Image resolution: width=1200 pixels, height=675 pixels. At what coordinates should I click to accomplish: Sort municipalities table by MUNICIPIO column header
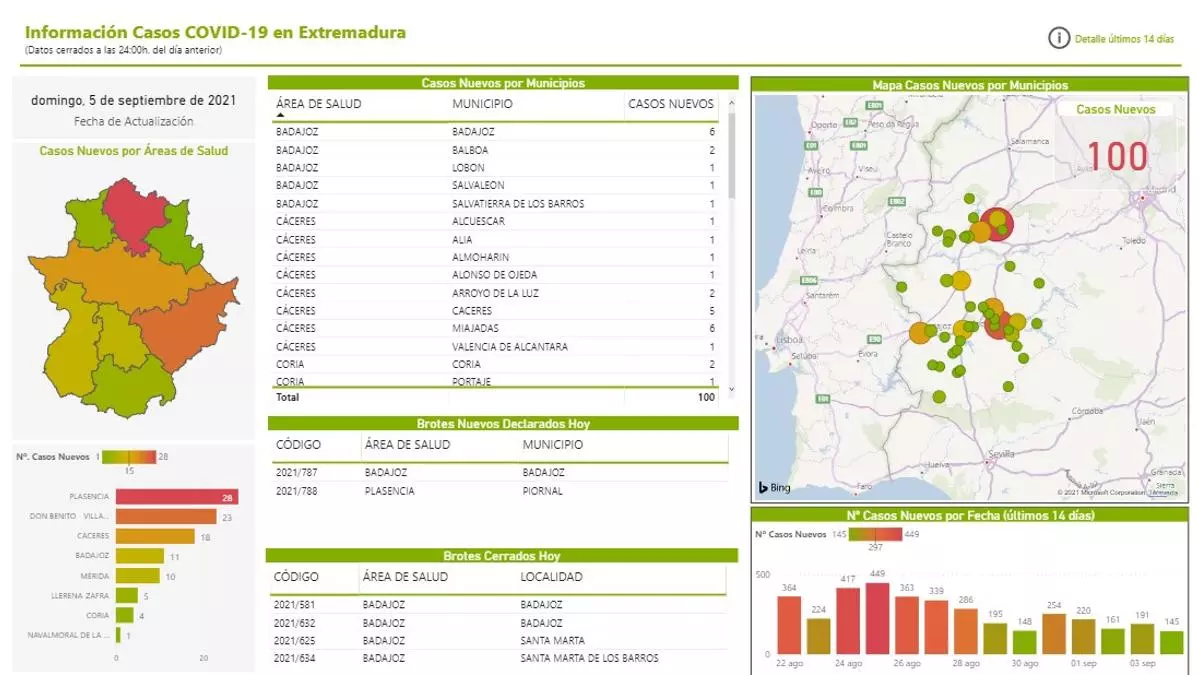coord(482,104)
